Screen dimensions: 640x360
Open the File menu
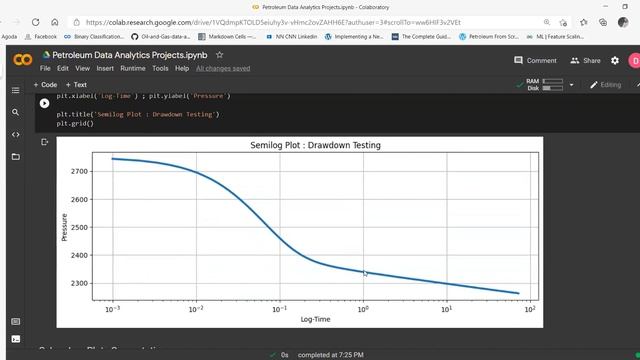click(x=45, y=68)
